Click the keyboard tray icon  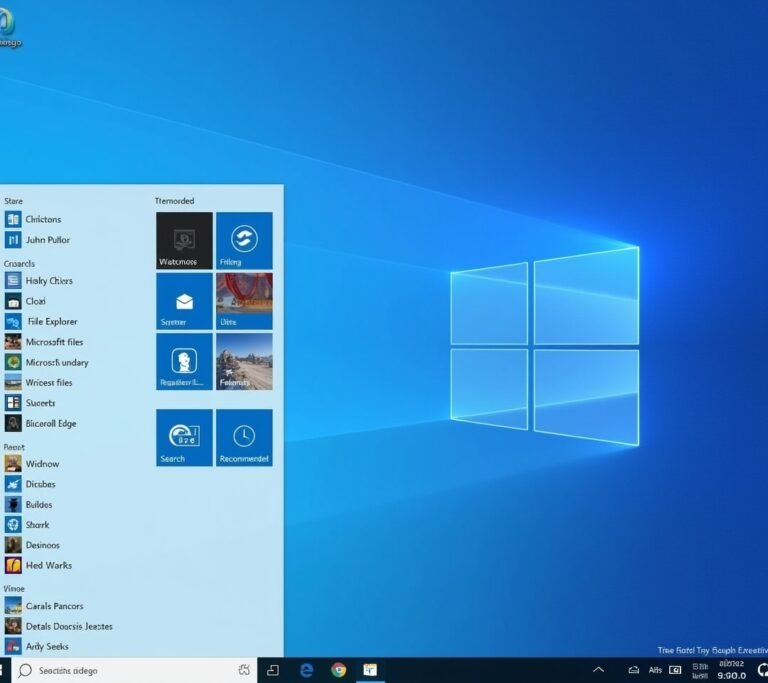click(675, 670)
